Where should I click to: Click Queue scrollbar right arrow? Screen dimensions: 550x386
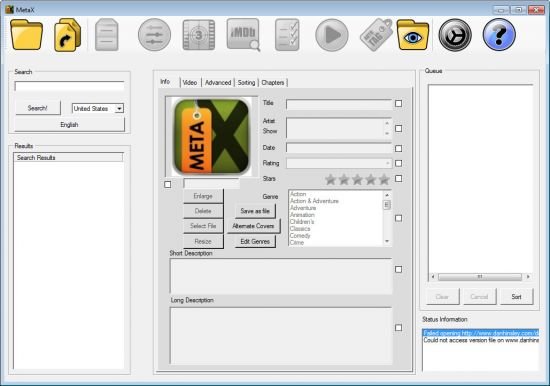tap(528, 277)
